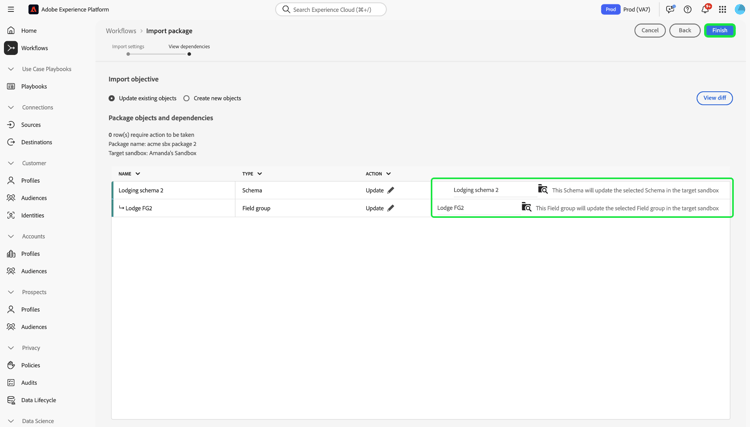Select the Create new objects radio button
Screen dimensions: 750x427
coord(187,98)
